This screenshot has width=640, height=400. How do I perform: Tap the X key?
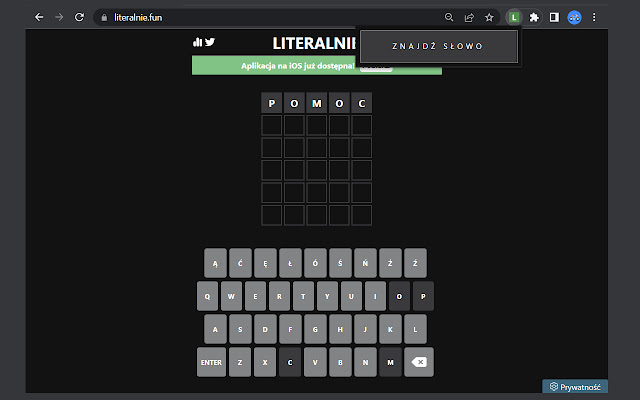[x=265, y=362]
